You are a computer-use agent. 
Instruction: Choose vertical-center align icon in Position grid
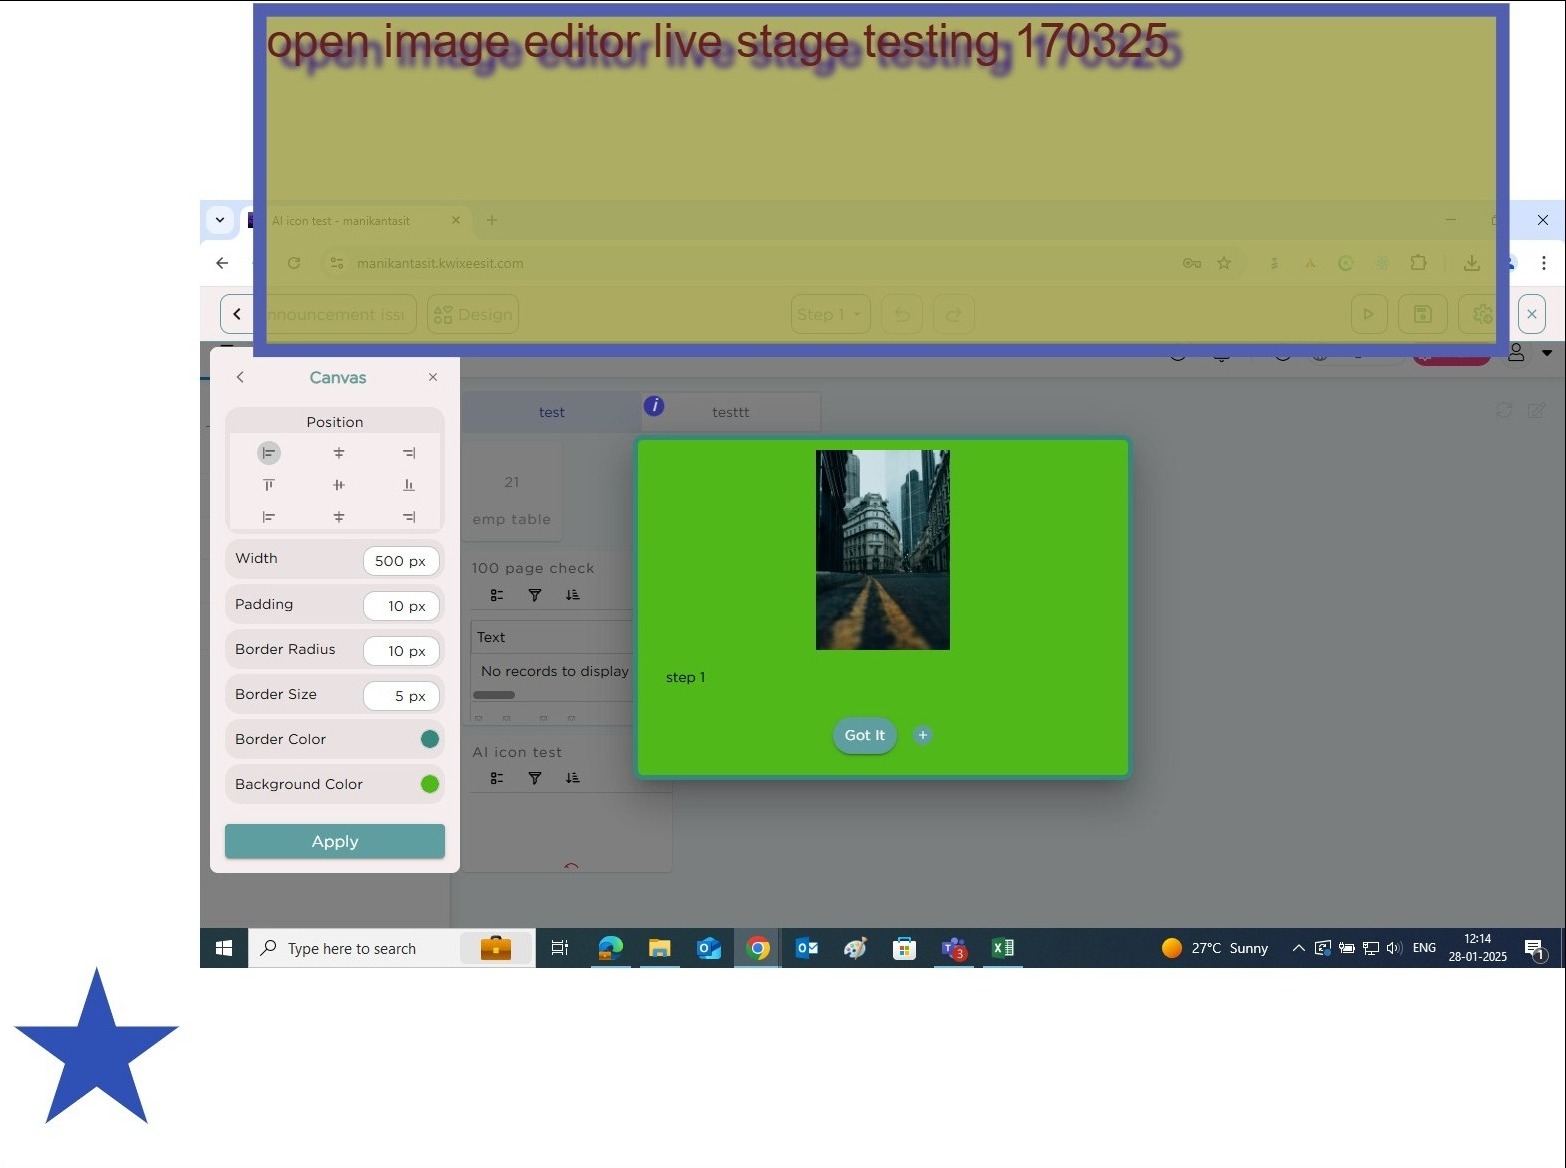[x=339, y=485]
